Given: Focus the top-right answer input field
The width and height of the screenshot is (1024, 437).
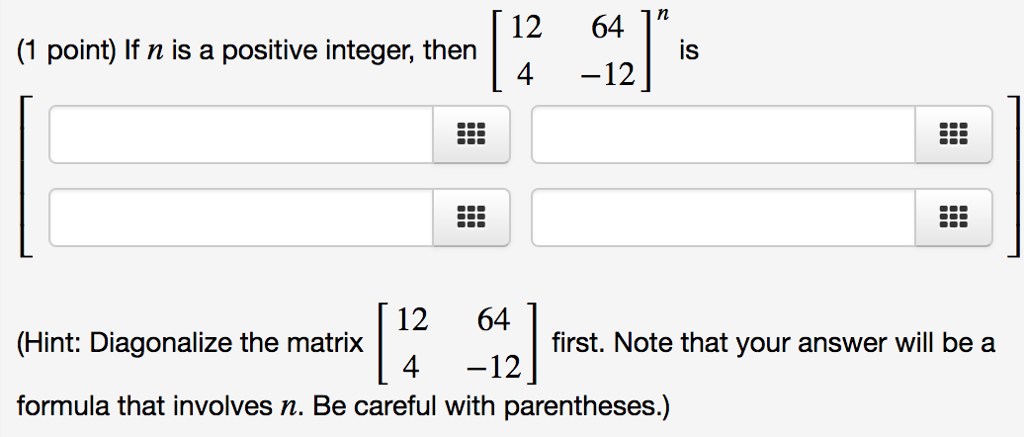Looking at the screenshot, I should pyautogui.click(x=724, y=135).
